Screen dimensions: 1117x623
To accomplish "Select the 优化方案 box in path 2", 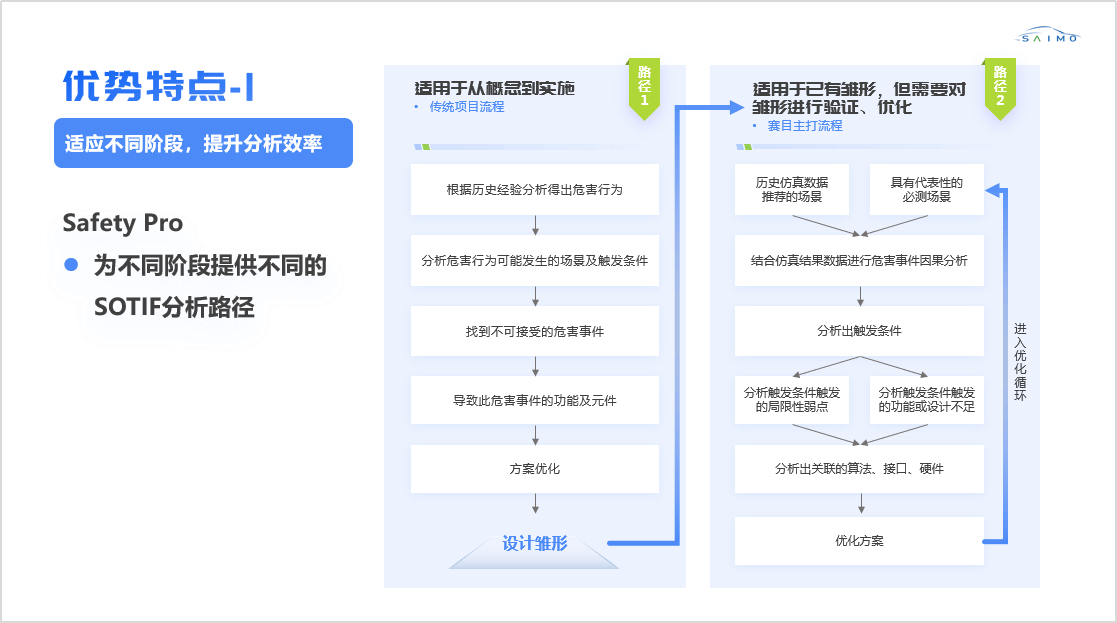I will [x=859, y=541].
